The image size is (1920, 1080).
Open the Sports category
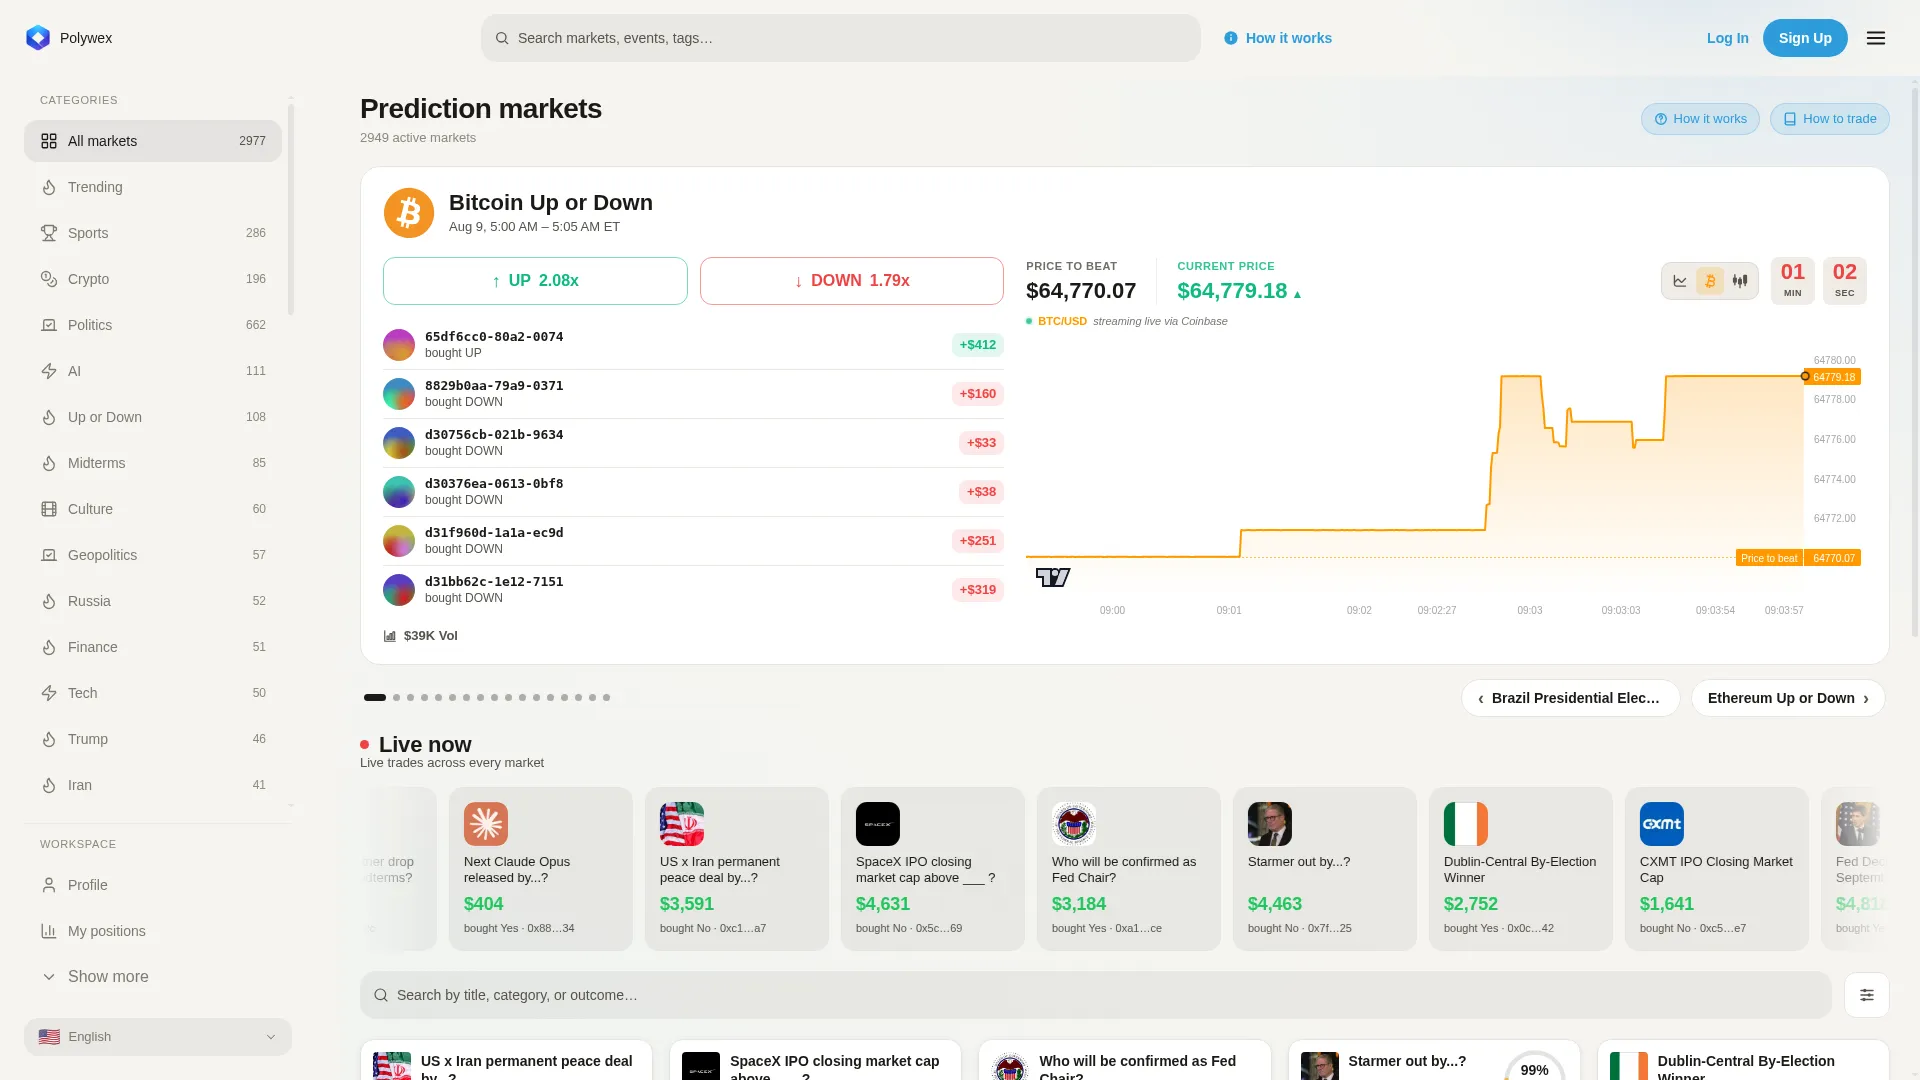click(x=153, y=233)
